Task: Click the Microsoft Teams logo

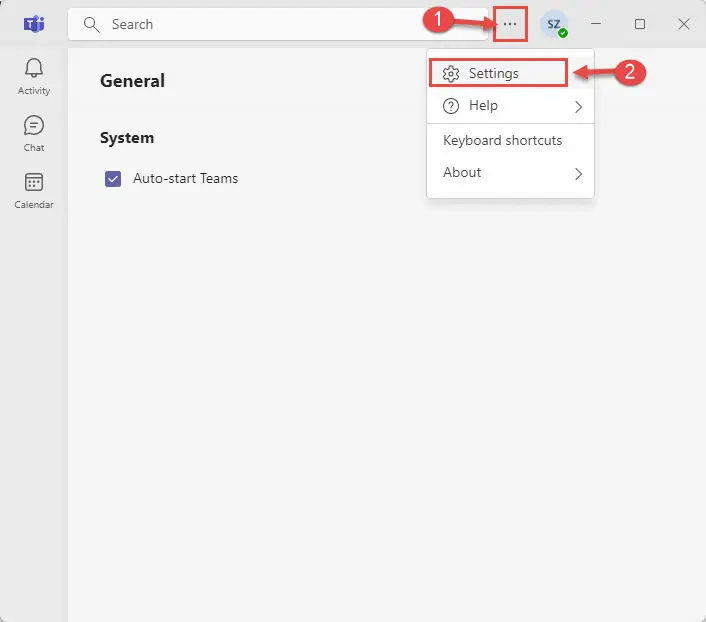Action: coord(34,24)
